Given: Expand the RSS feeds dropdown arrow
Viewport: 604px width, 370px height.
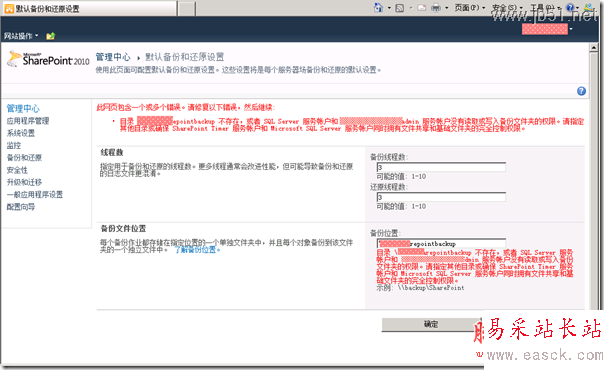Looking at the screenshot, I should coord(411,8).
